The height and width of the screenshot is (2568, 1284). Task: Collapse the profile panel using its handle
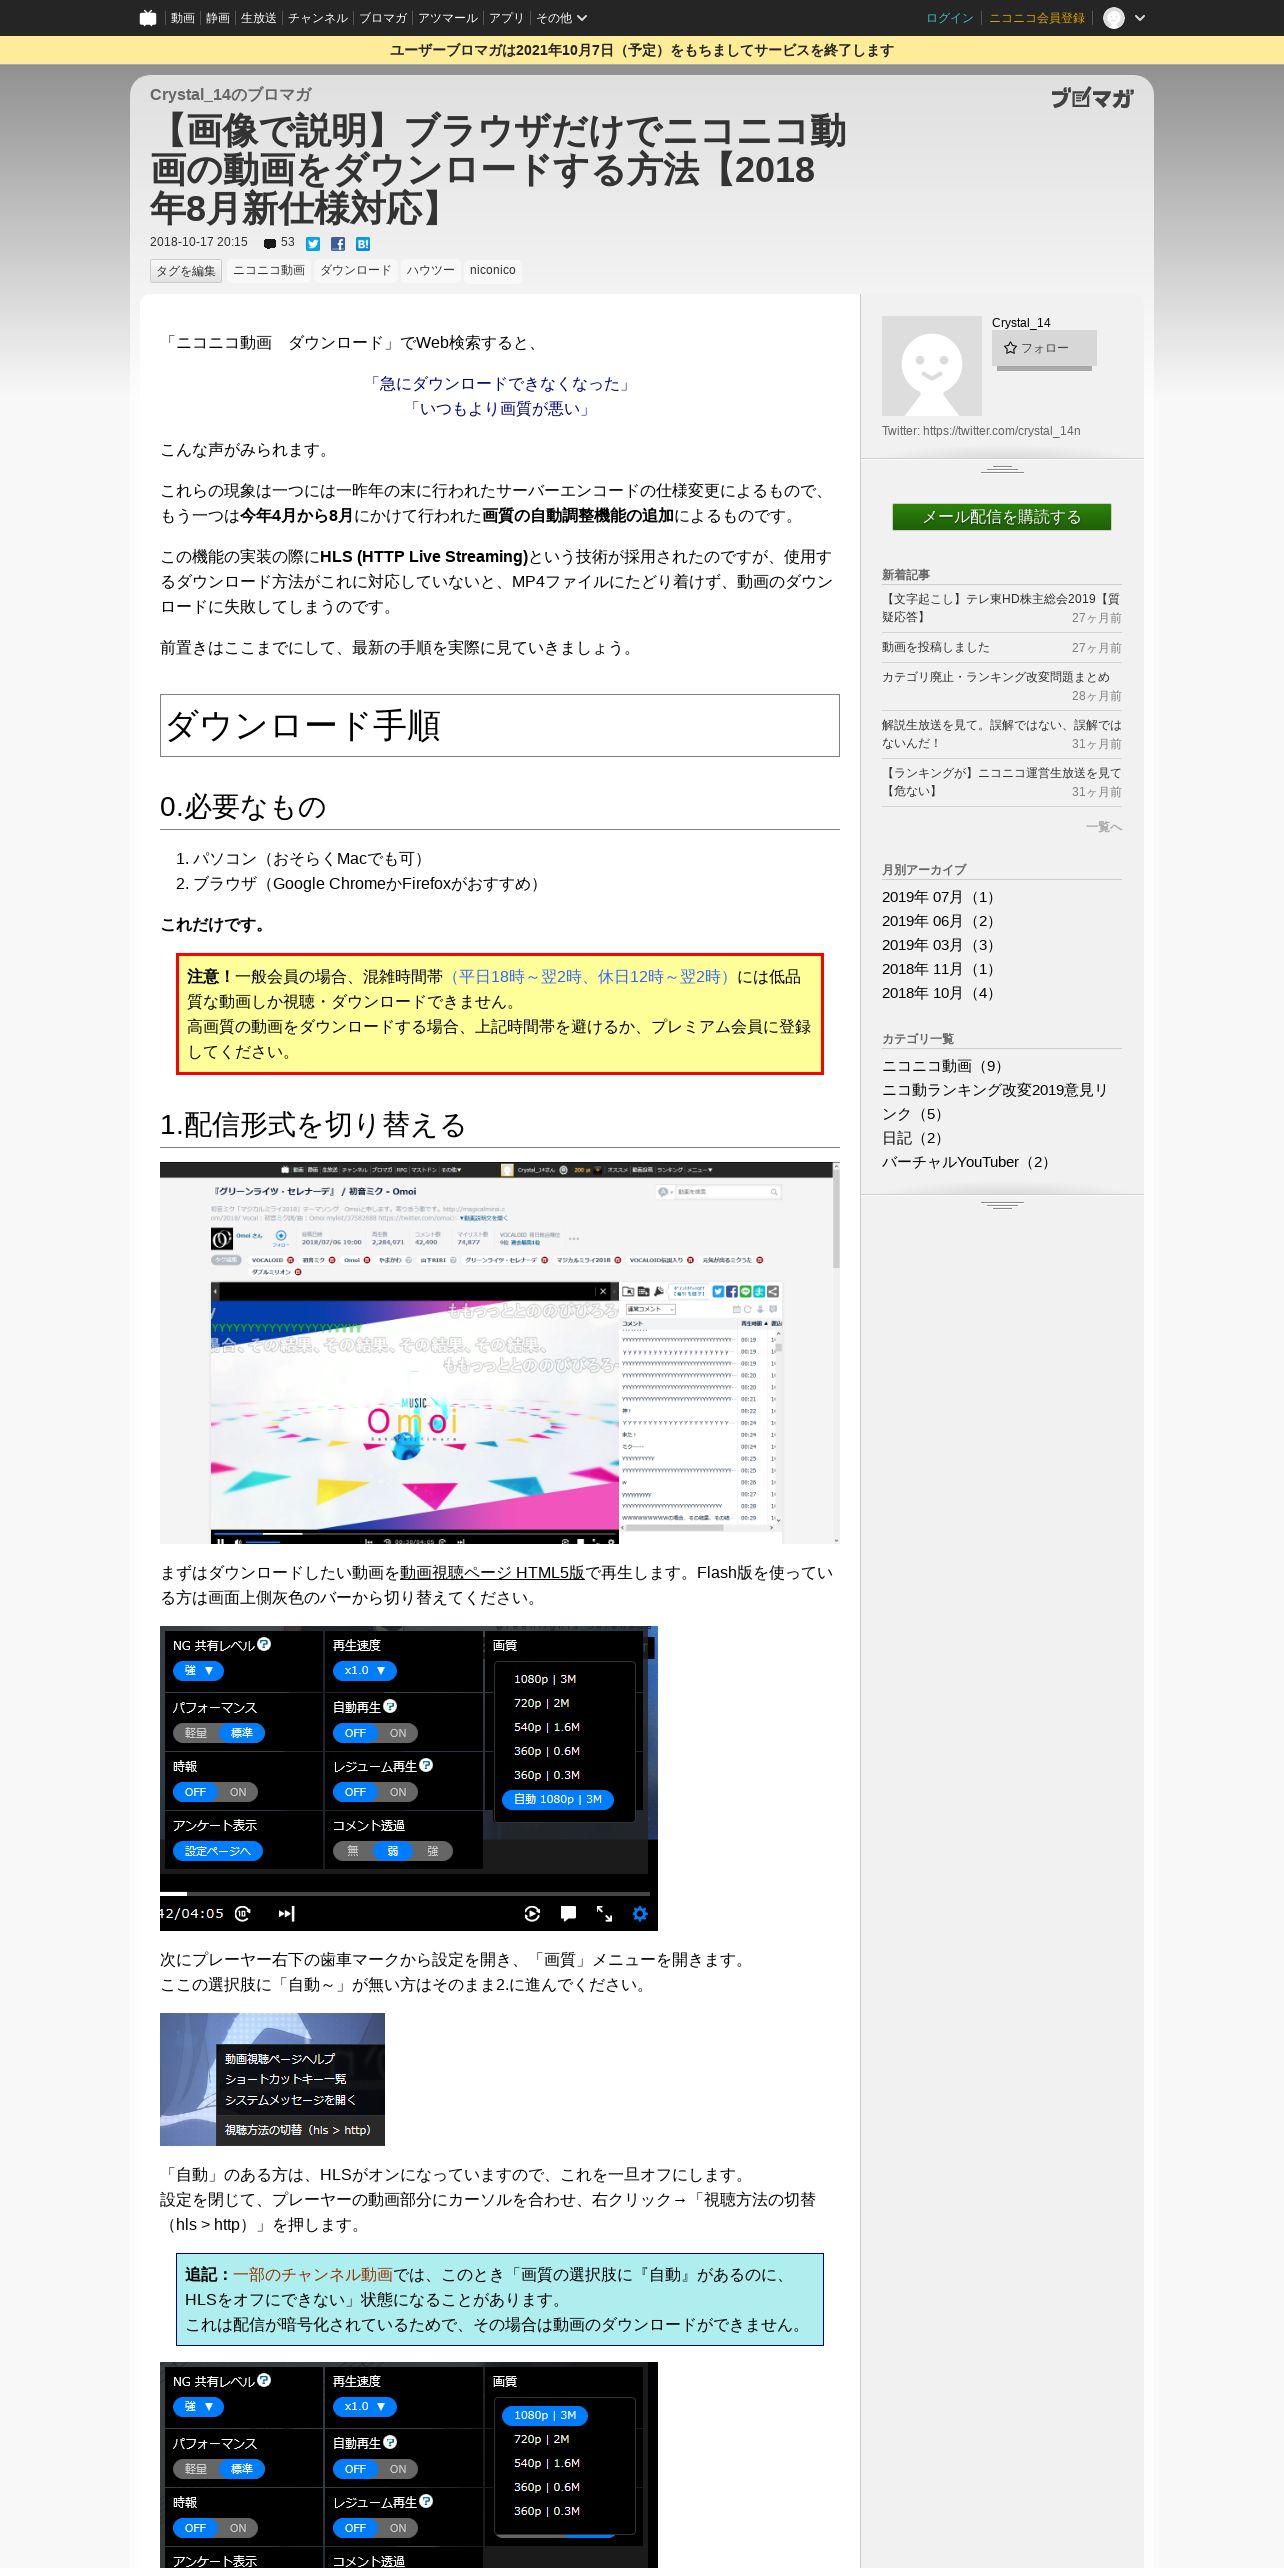click(1002, 469)
